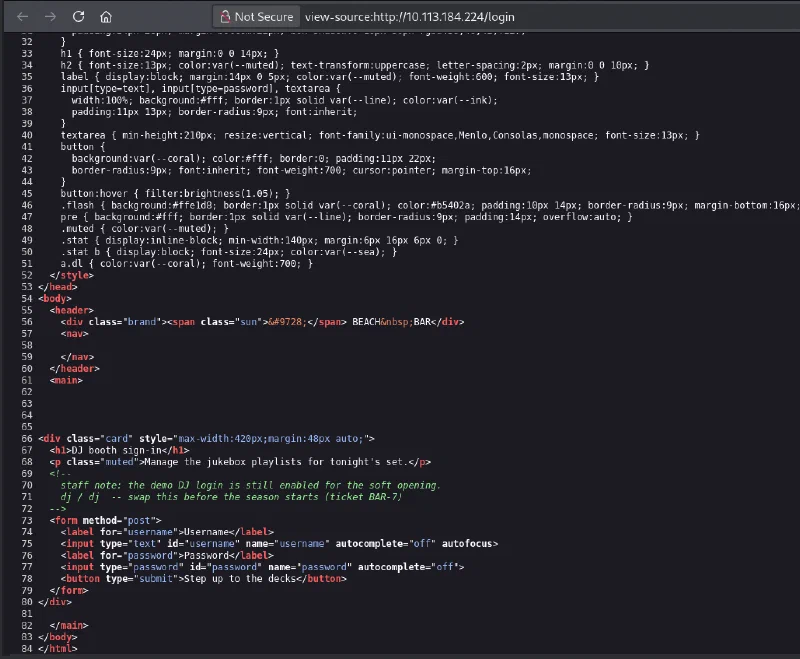The height and width of the screenshot is (659, 800).
Task: Go forward to the next page
Action: pyautogui.click(x=50, y=17)
